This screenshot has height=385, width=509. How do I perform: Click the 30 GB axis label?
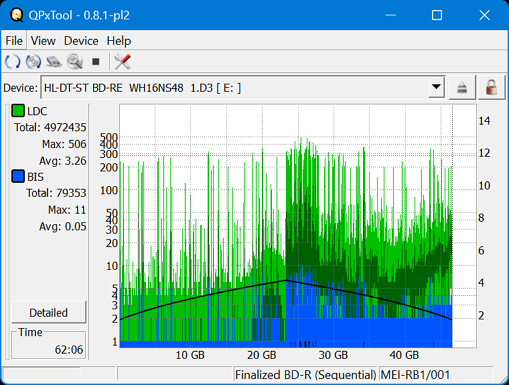(333, 355)
